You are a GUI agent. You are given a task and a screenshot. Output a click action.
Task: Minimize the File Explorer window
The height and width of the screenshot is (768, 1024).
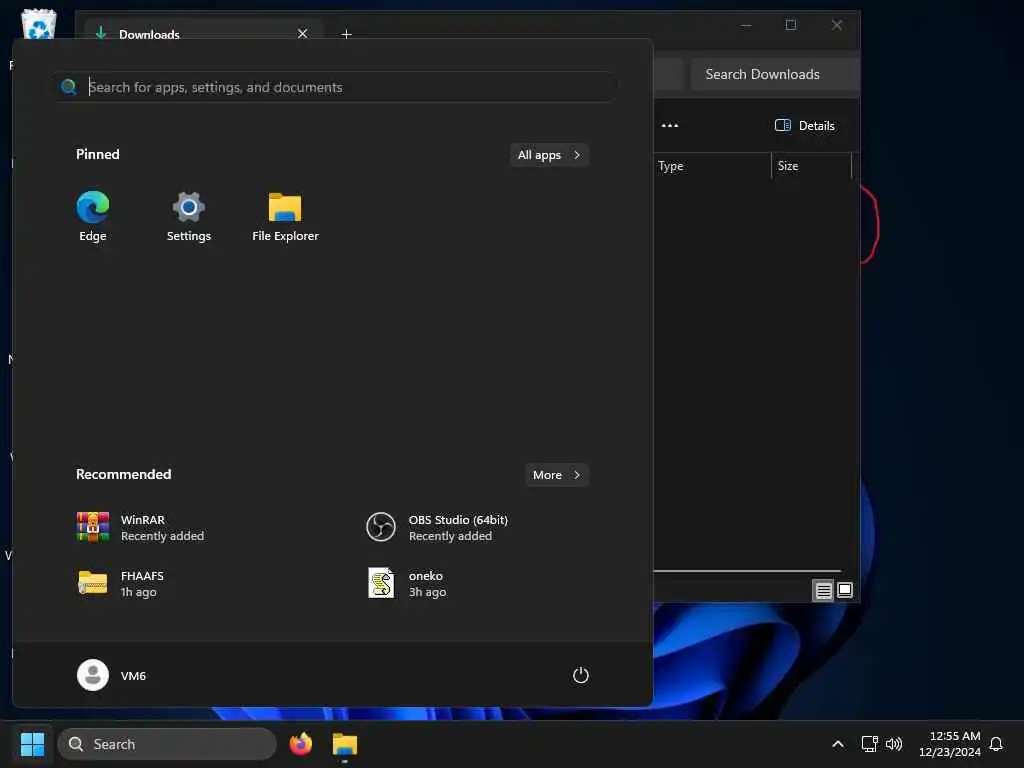(746, 25)
